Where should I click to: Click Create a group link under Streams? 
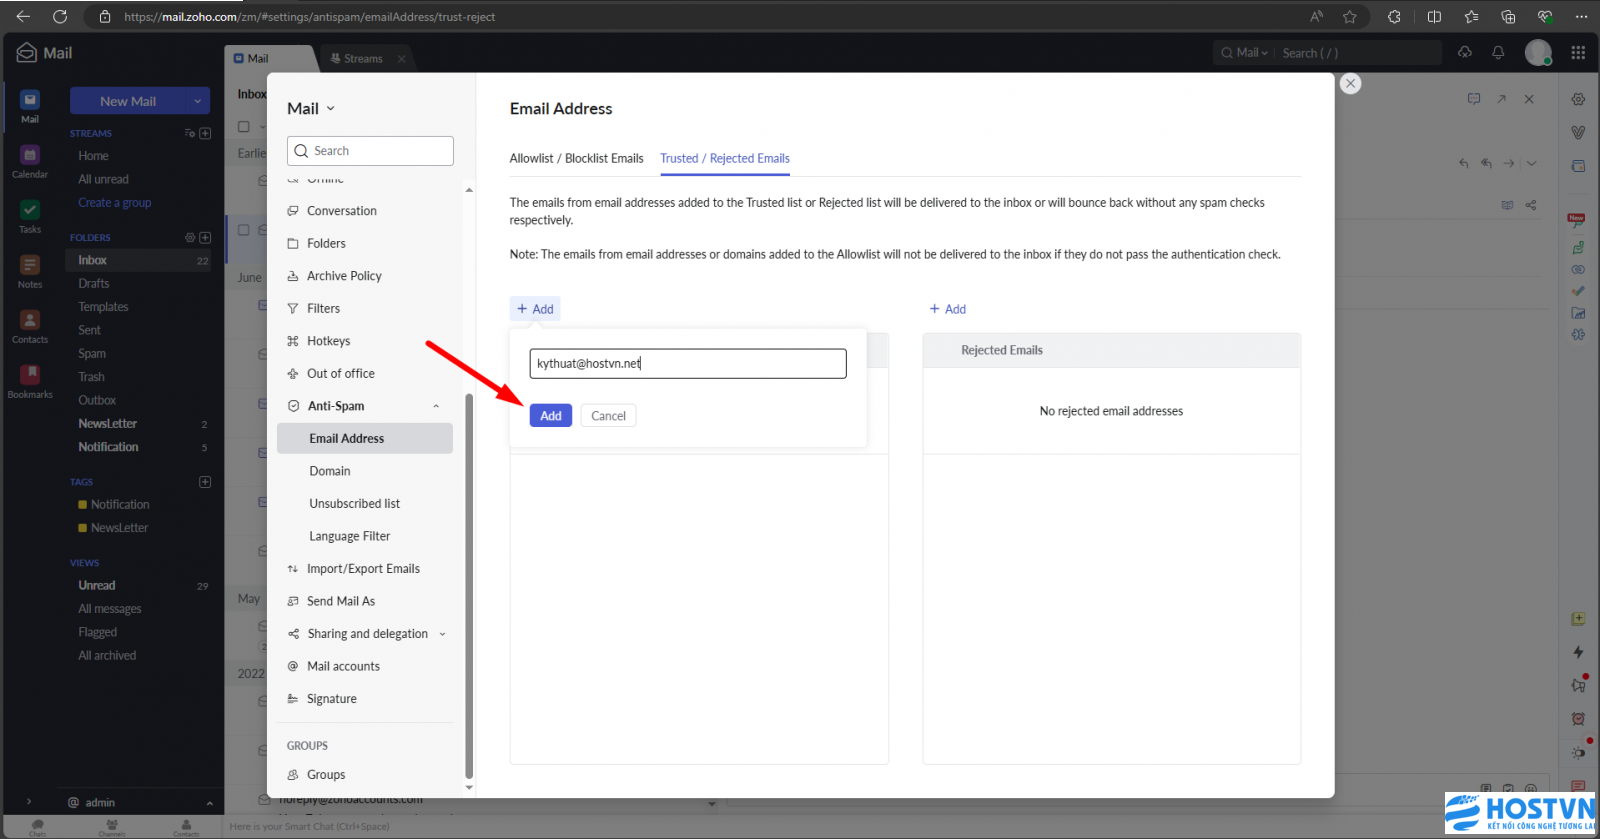pos(115,202)
